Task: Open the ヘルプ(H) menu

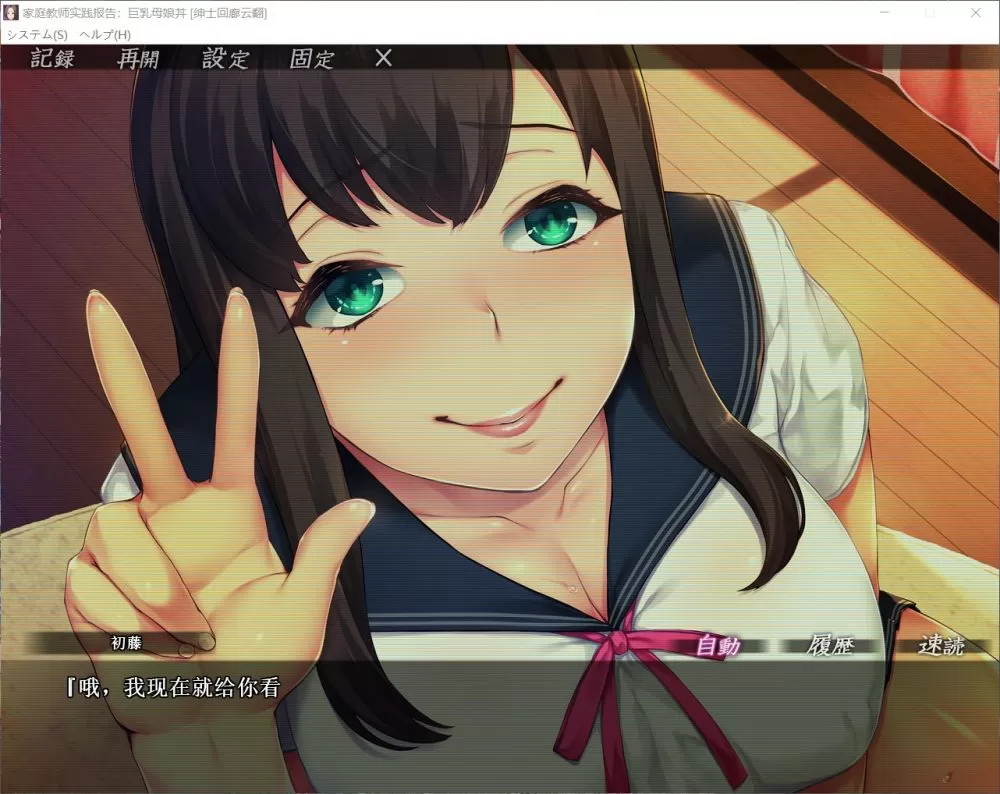Action: click(x=105, y=35)
